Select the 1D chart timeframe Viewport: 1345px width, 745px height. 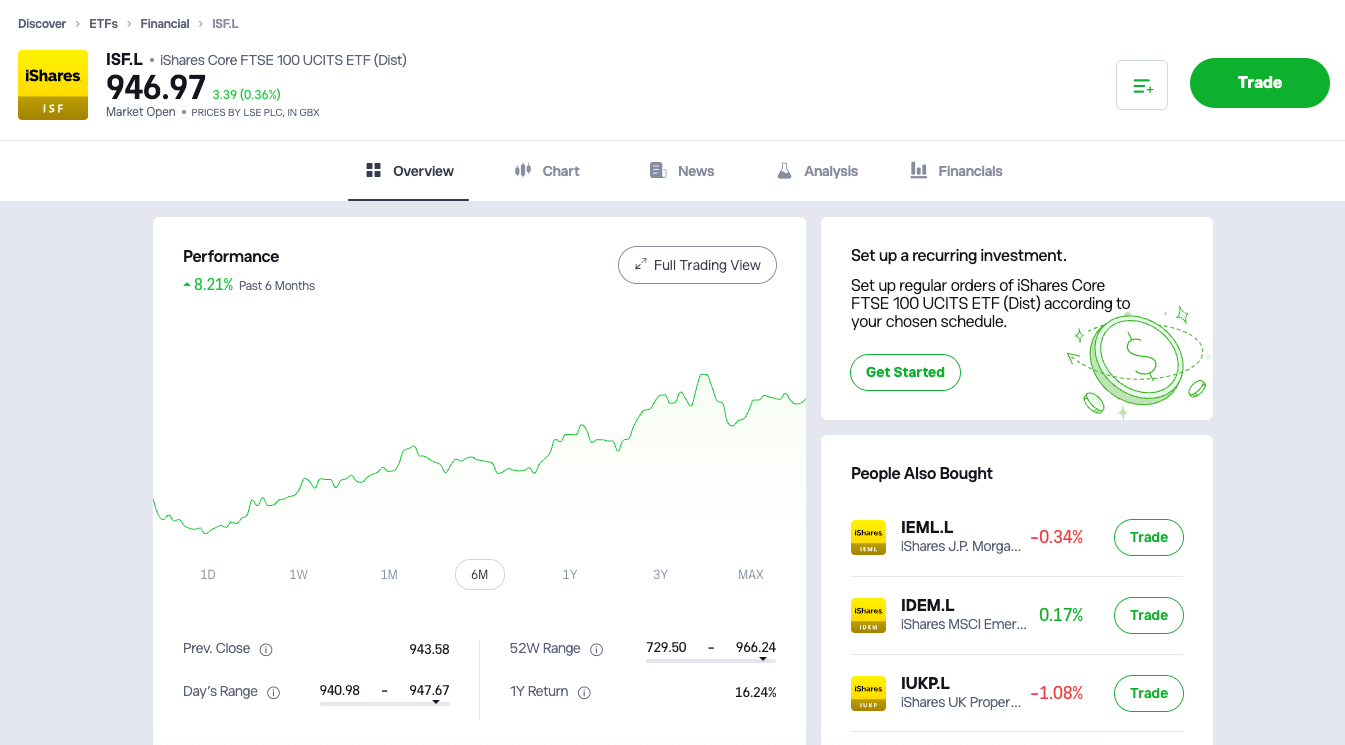click(x=207, y=574)
